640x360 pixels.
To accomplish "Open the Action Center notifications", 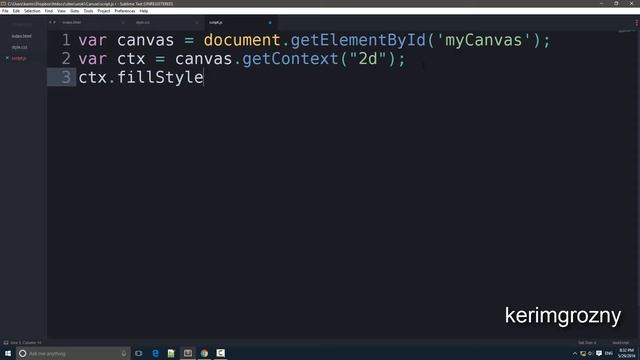I will (x=599, y=353).
